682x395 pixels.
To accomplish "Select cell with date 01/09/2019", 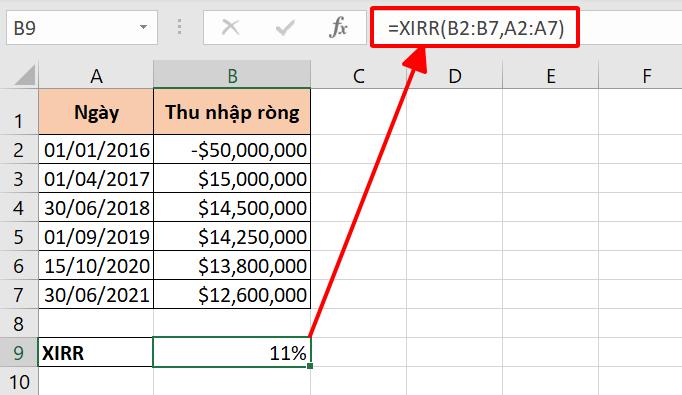I will pos(96,236).
